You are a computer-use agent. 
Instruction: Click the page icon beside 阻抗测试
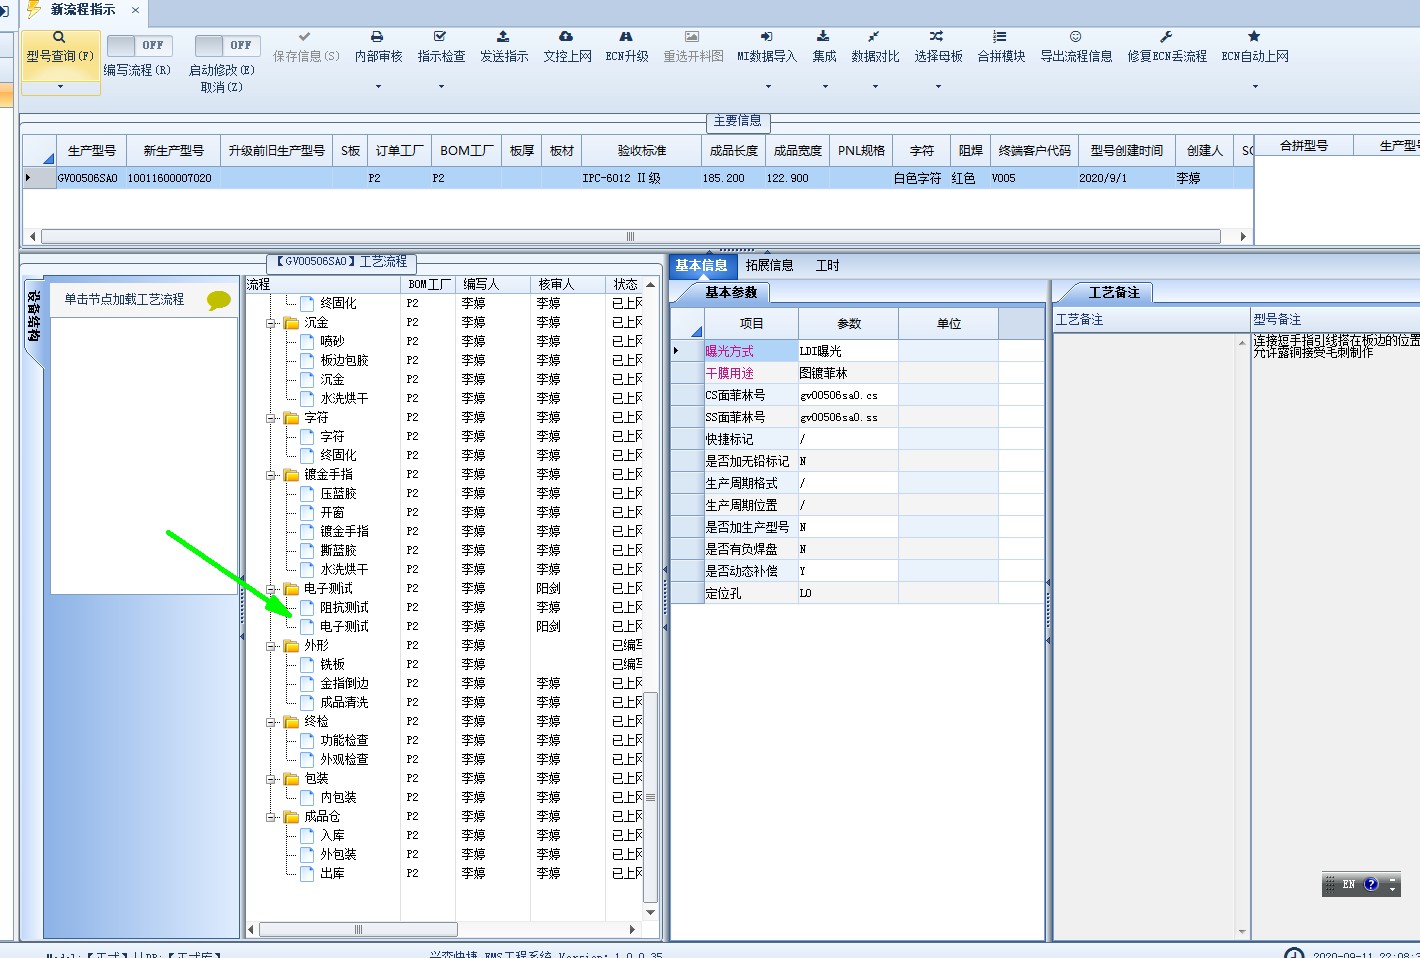pos(308,608)
